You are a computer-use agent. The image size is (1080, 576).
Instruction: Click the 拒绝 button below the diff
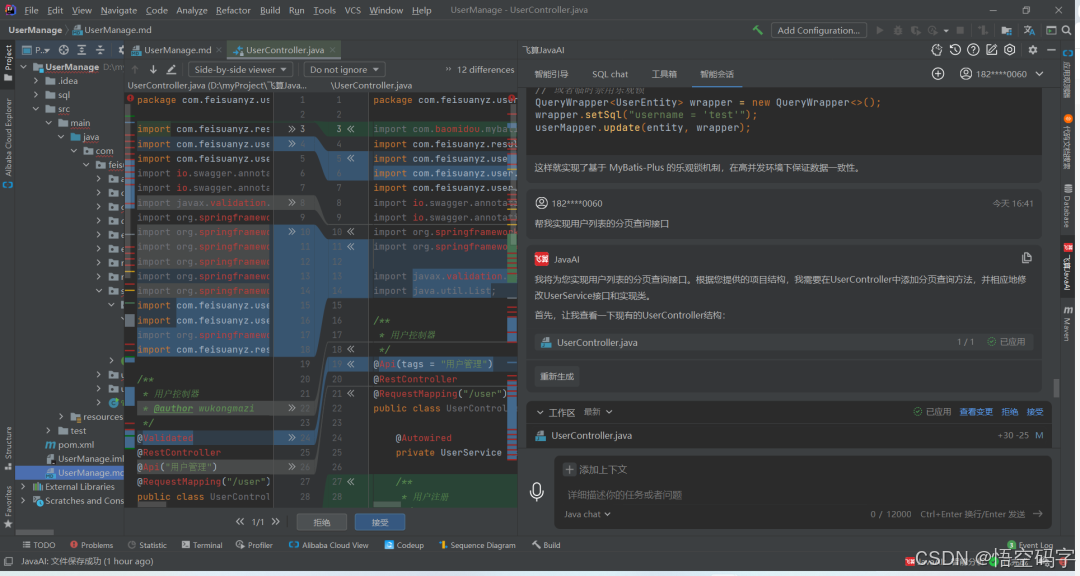tap(322, 522)
